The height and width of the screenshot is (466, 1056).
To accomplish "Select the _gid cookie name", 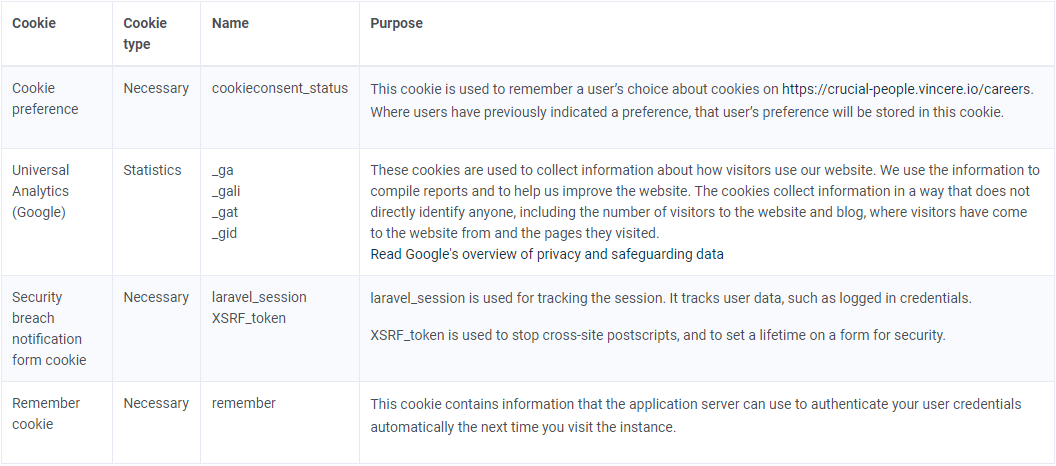I will pyautogui.click(x=224, y=233).
